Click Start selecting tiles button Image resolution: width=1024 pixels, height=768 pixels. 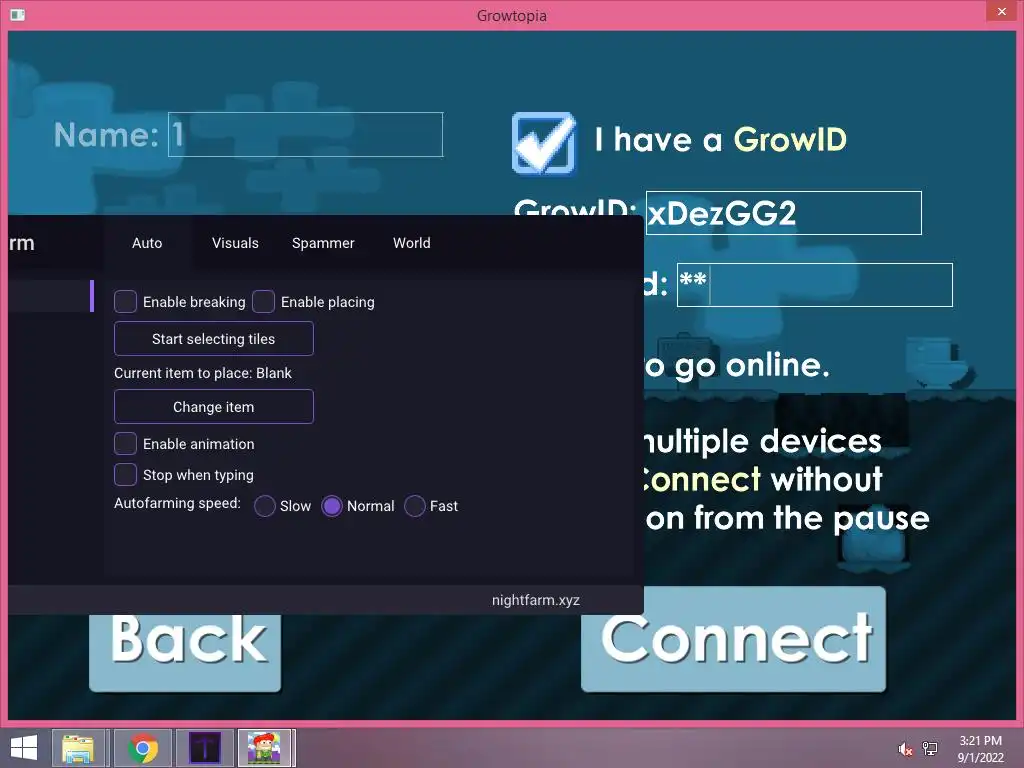pos(214,338)
